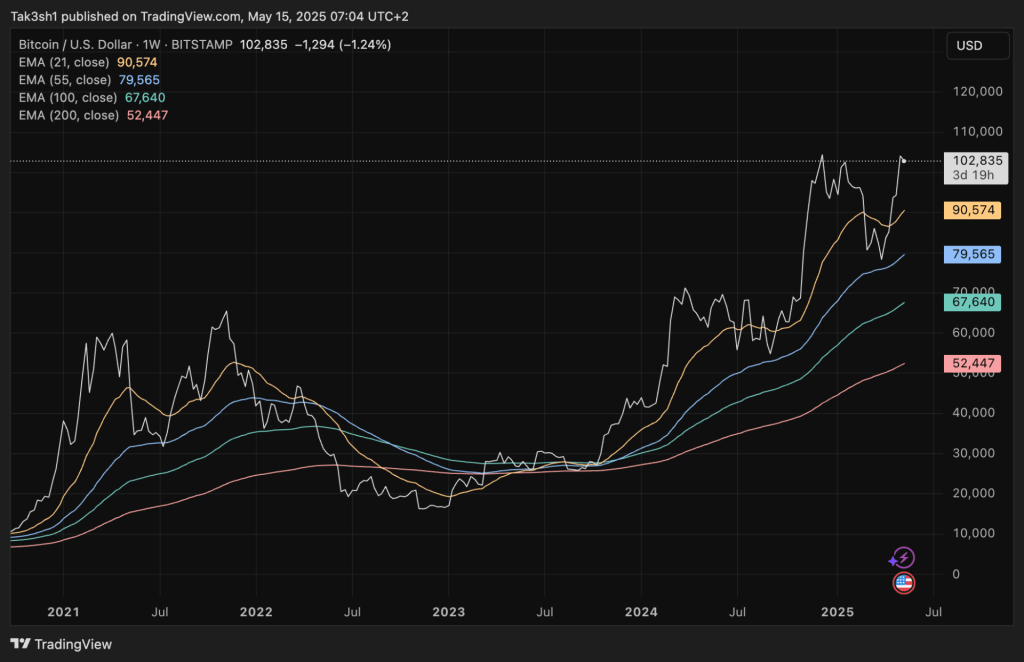Screen dimensions: 1024x662
Task: Click the 102,835 current price label on axis
Action: [x=977, y=160]
